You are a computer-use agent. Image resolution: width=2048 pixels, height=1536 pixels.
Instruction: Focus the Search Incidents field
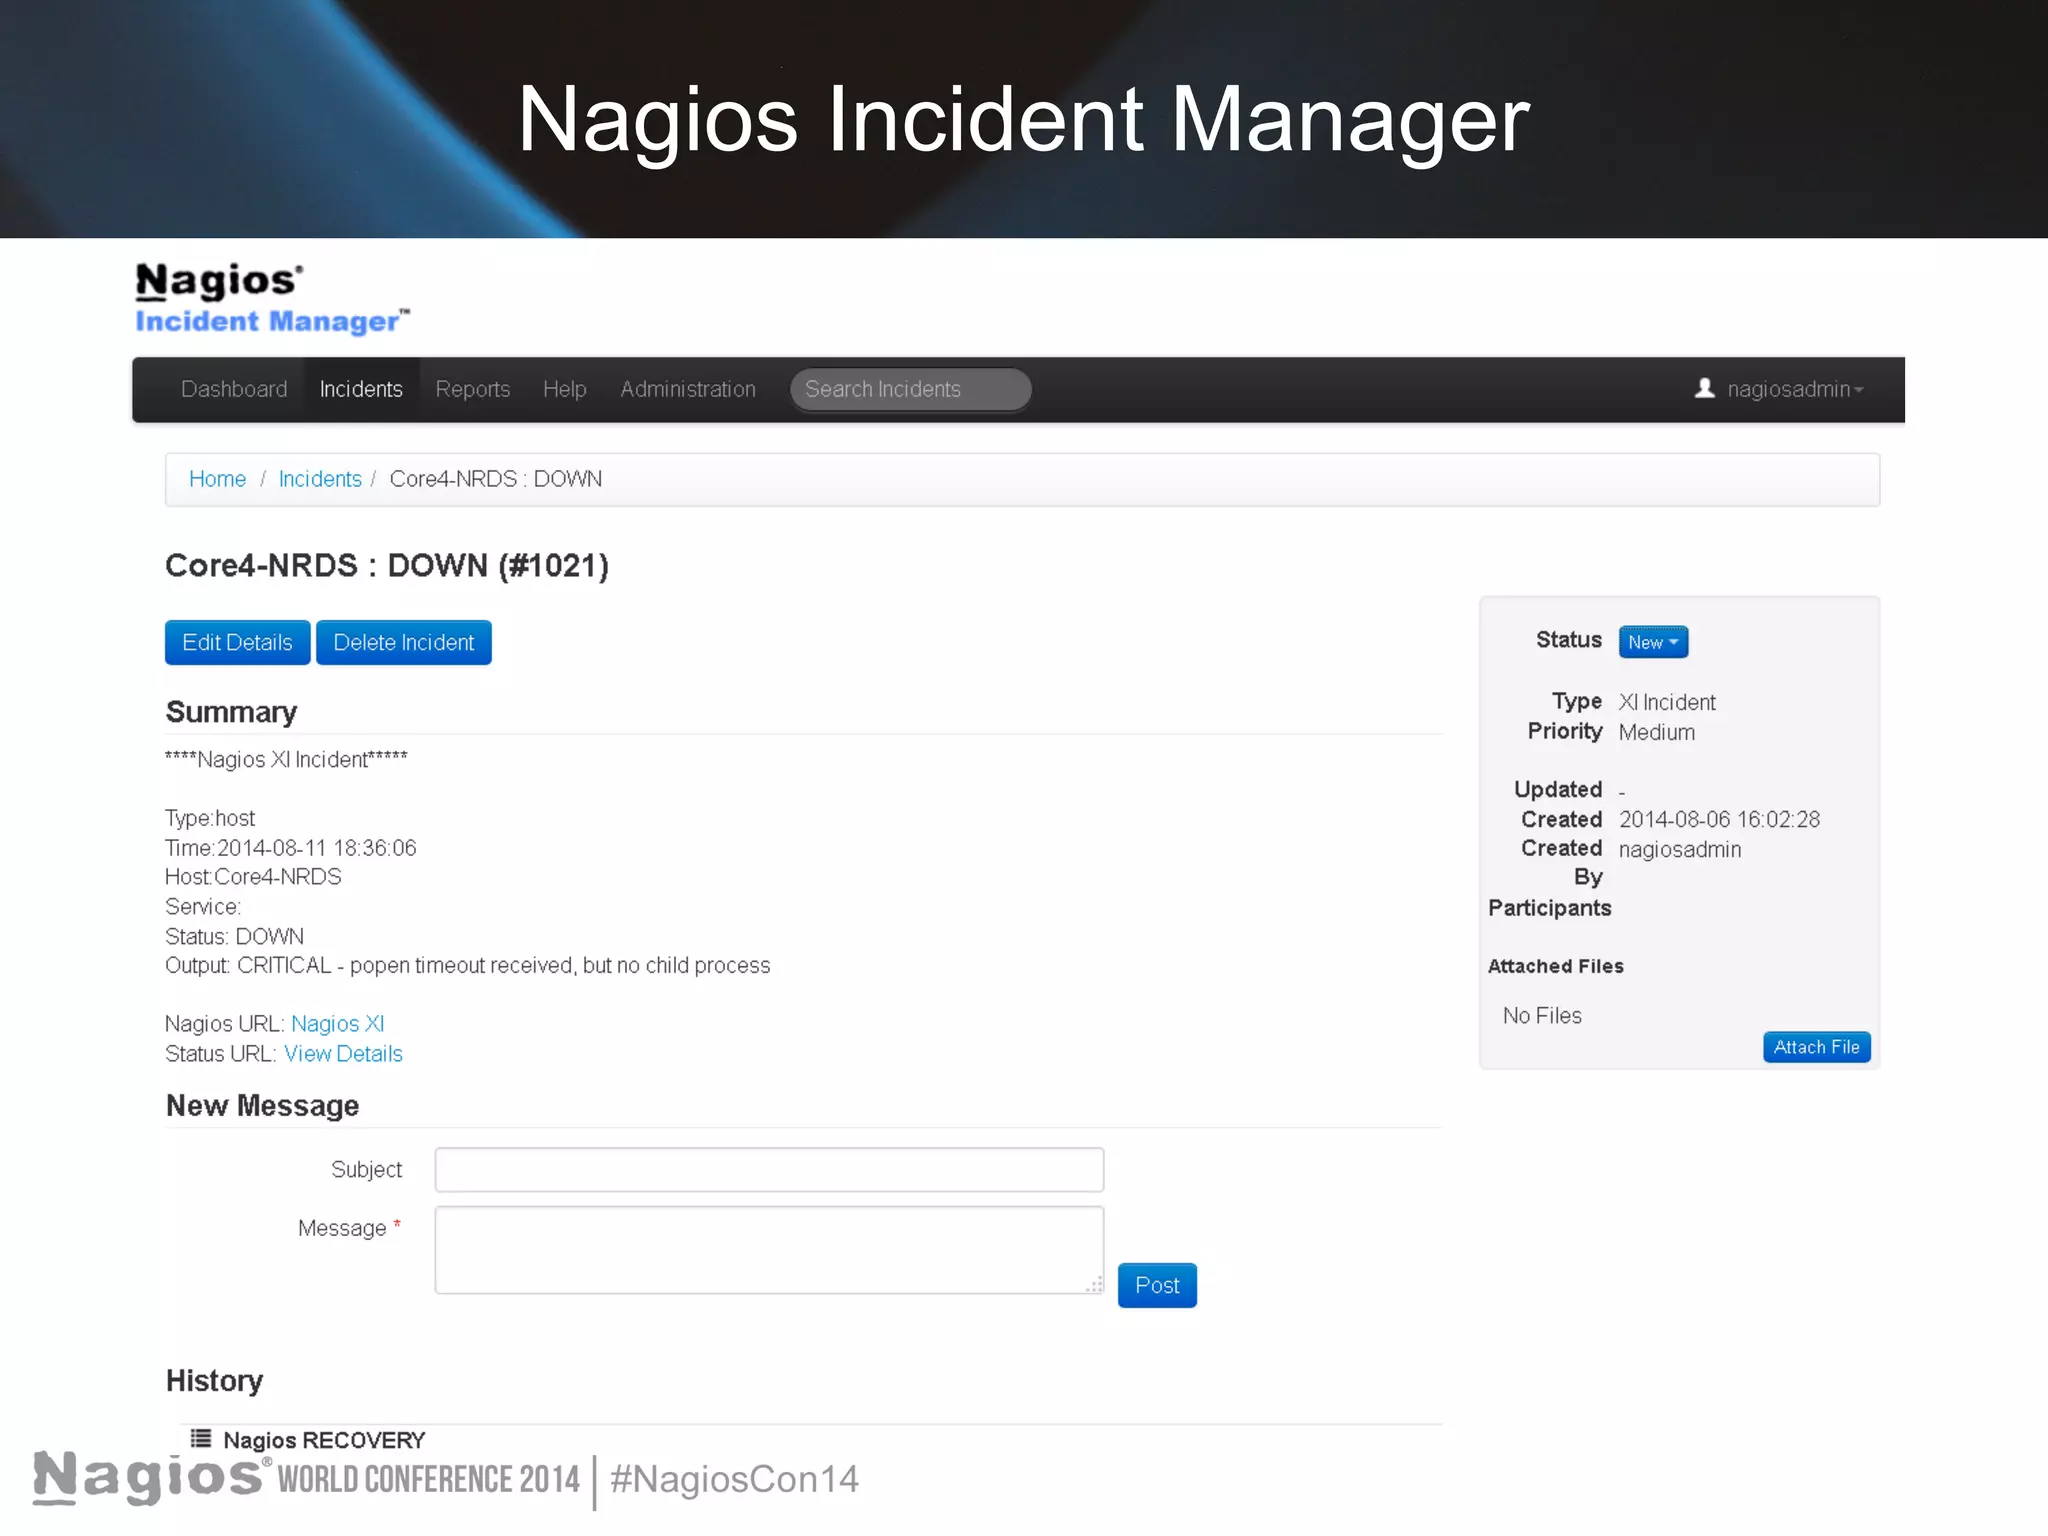[911, 389]
